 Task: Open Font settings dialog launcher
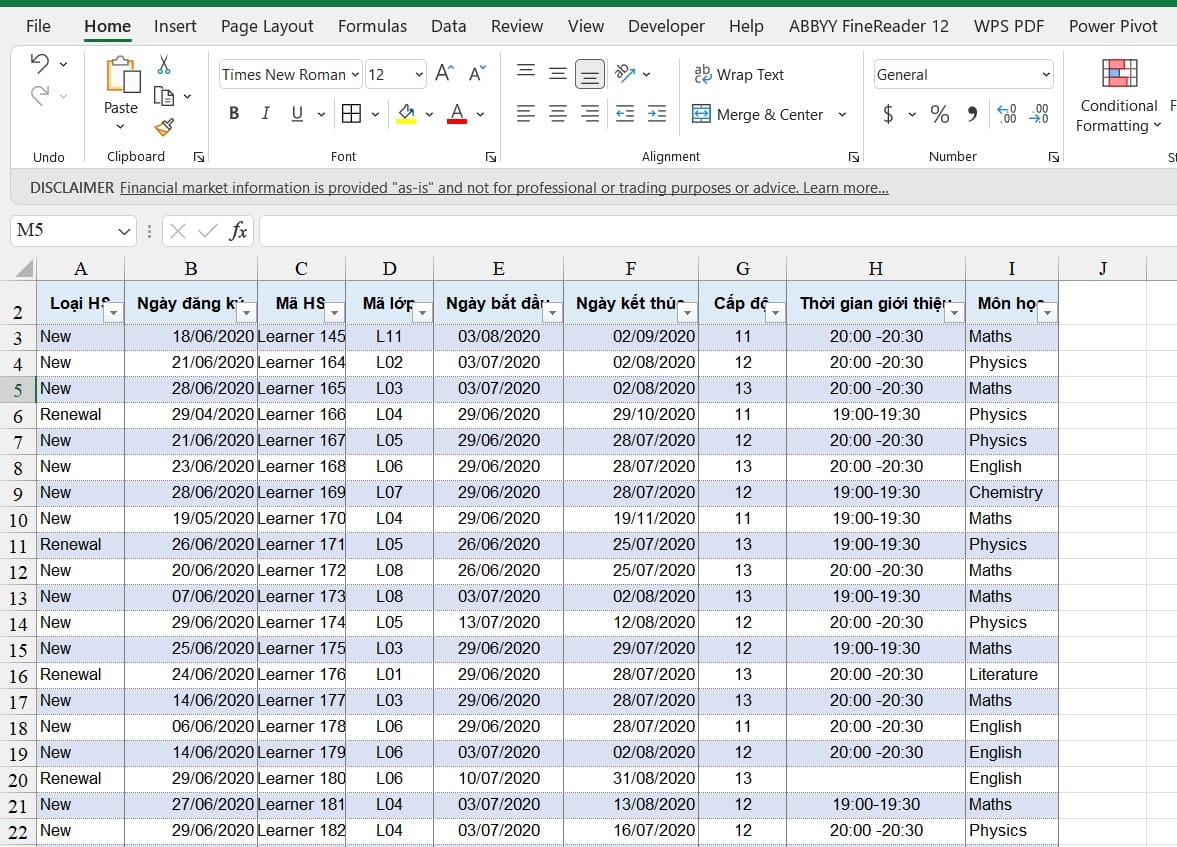tap(490, 157)
